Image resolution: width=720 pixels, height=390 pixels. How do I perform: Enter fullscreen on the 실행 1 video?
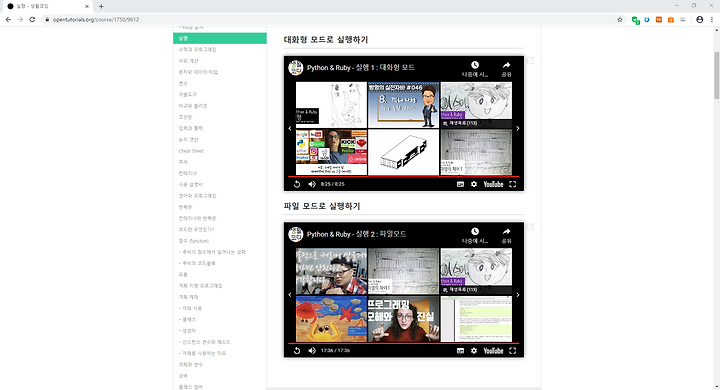[x=513, y=184]
